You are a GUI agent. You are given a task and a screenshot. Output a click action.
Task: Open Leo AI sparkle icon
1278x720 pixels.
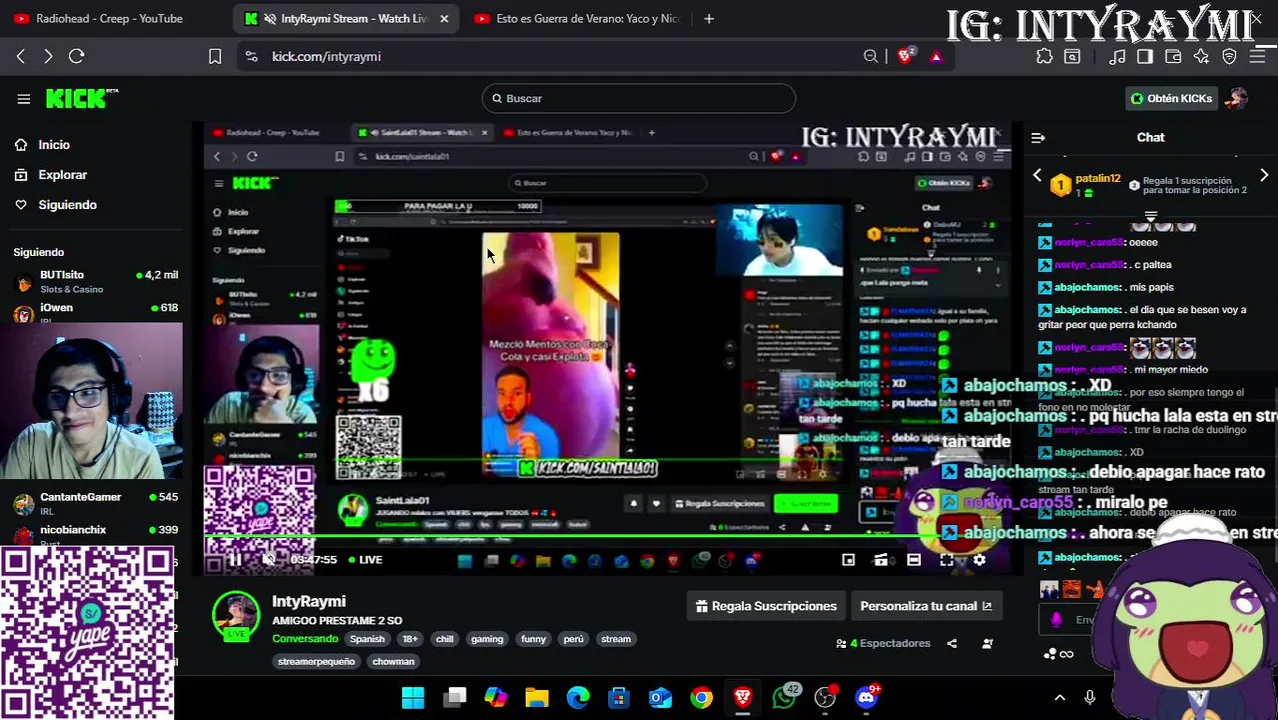(1201, 57)
